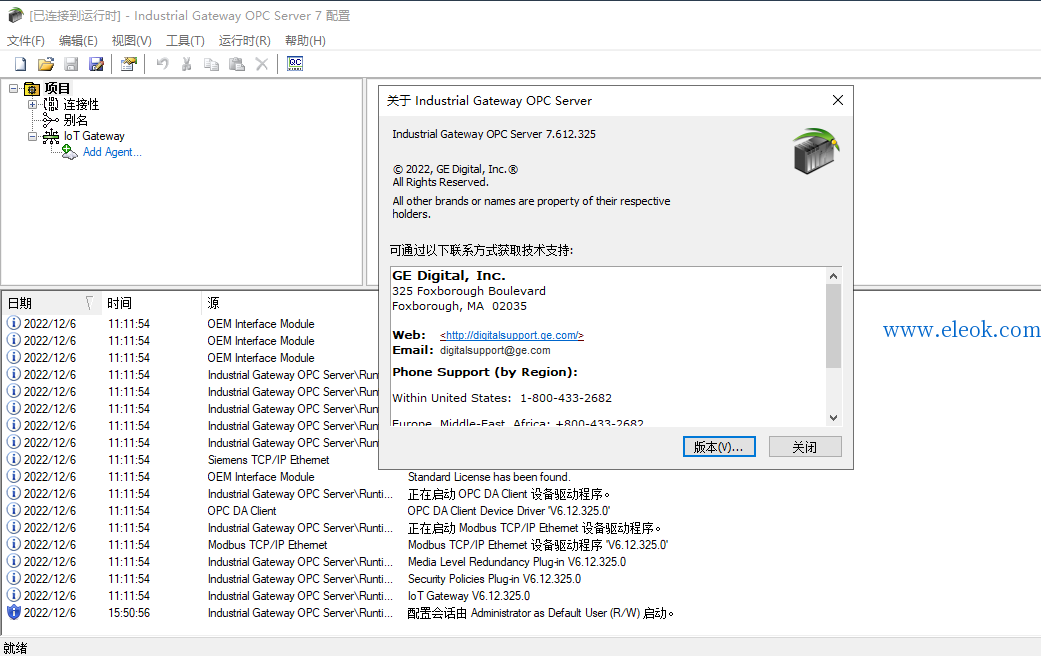Click the 版本(V)... button

click(719, 447)
